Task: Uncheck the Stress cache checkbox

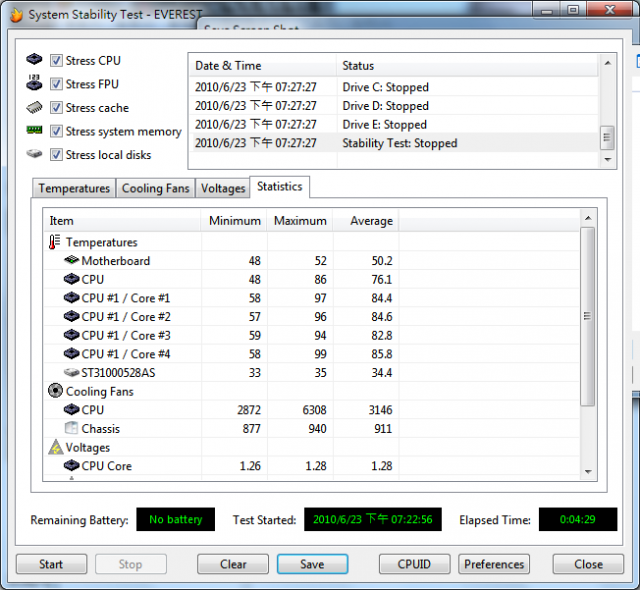Action: (x=56, y=108)
